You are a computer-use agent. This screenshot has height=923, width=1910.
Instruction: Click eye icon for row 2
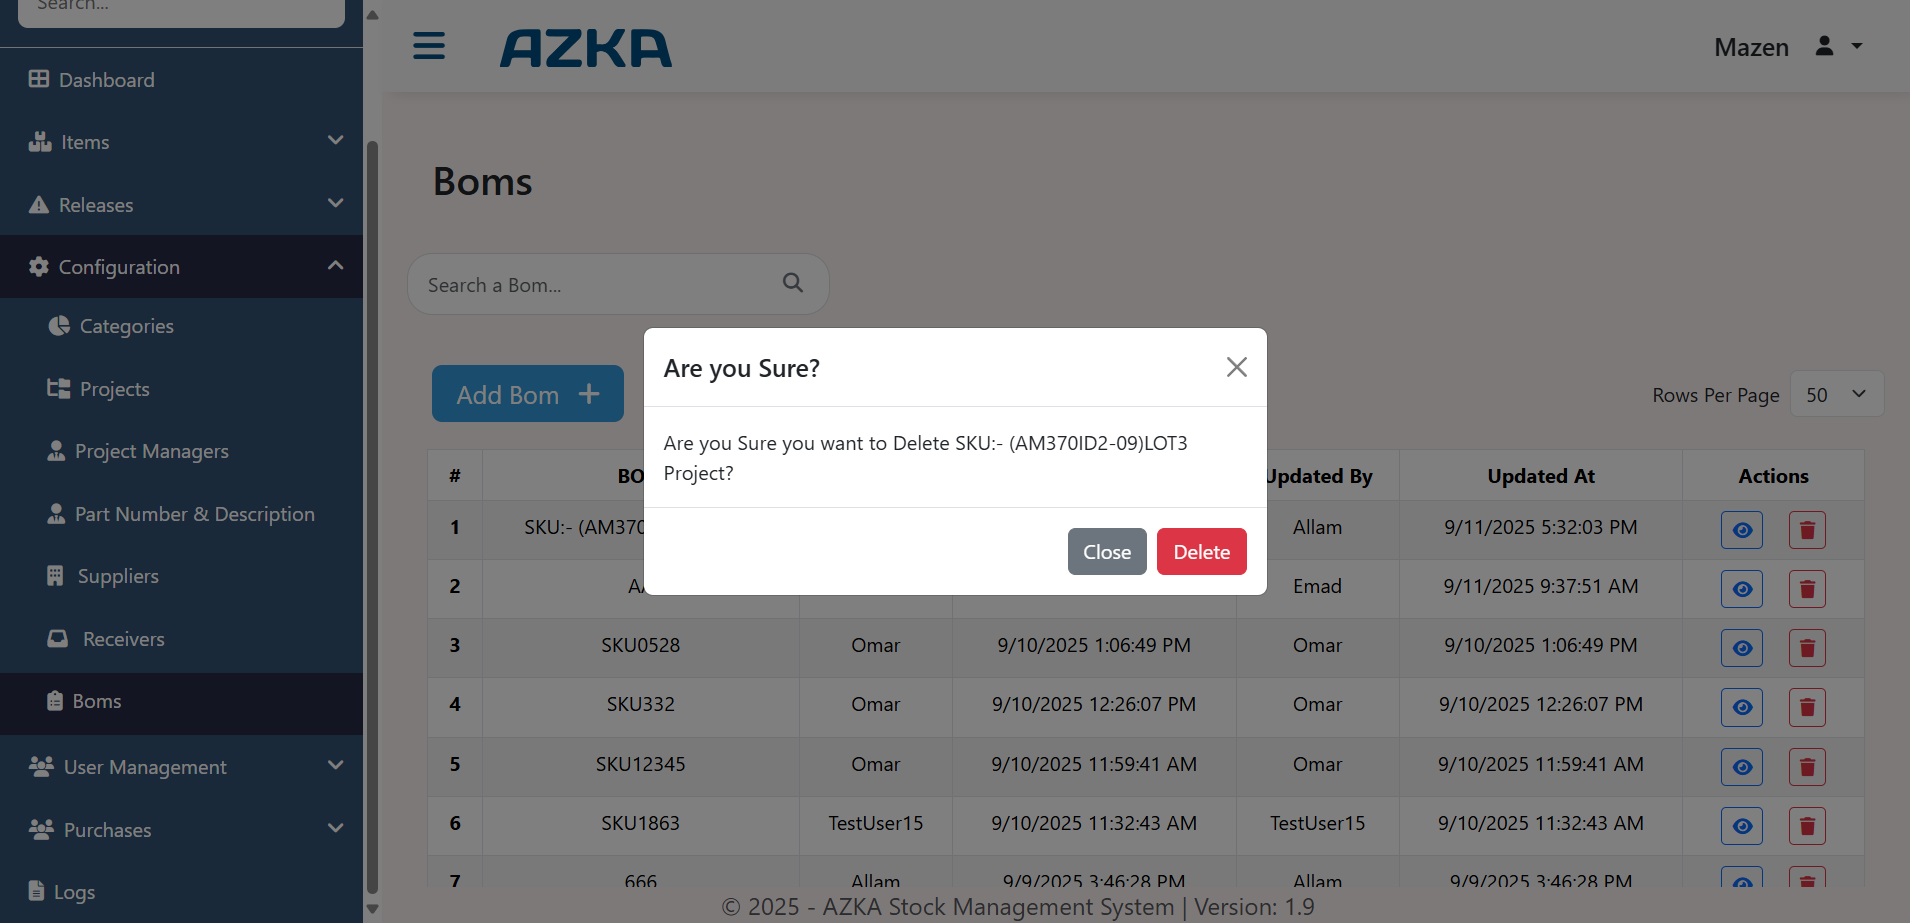pos(1741,589)
